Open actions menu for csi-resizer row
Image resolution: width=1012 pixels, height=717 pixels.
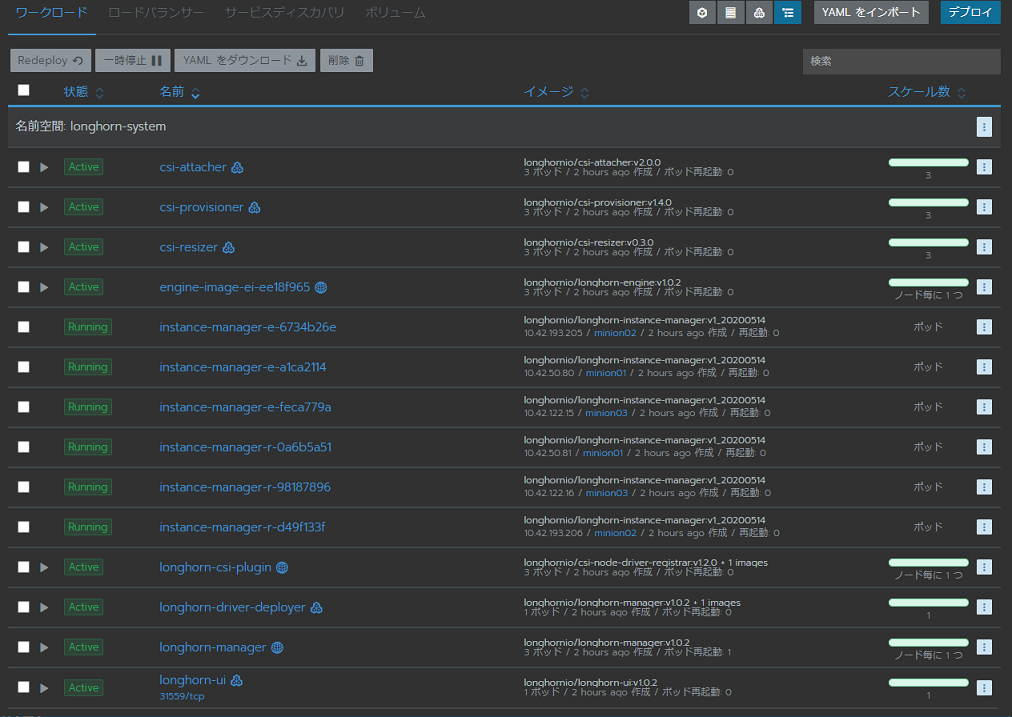[x=984, y=247]
